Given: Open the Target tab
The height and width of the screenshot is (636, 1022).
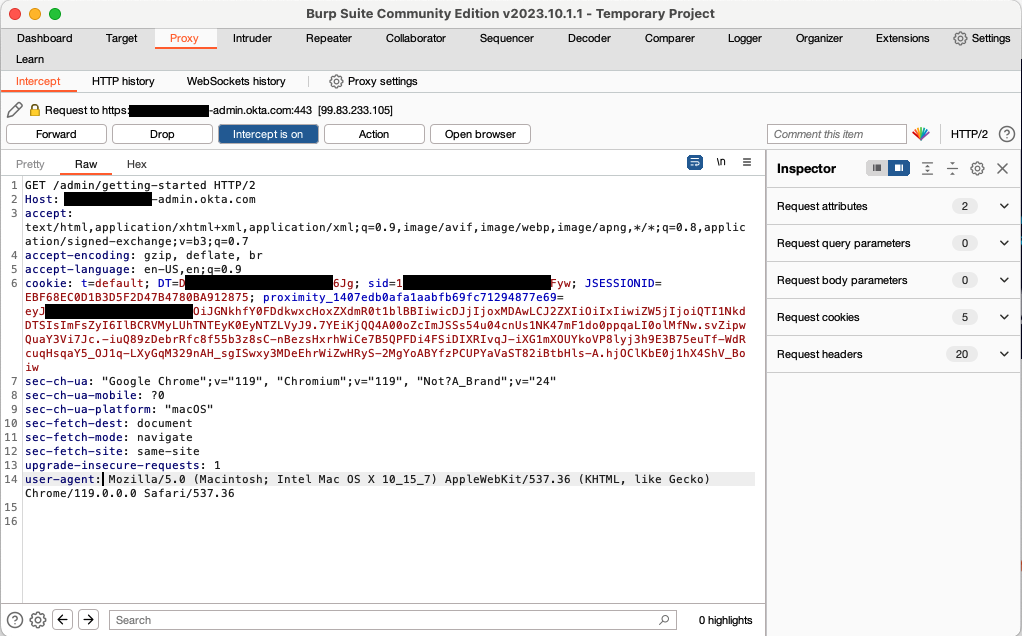Looking at the screenshot, I should point(121,38).
